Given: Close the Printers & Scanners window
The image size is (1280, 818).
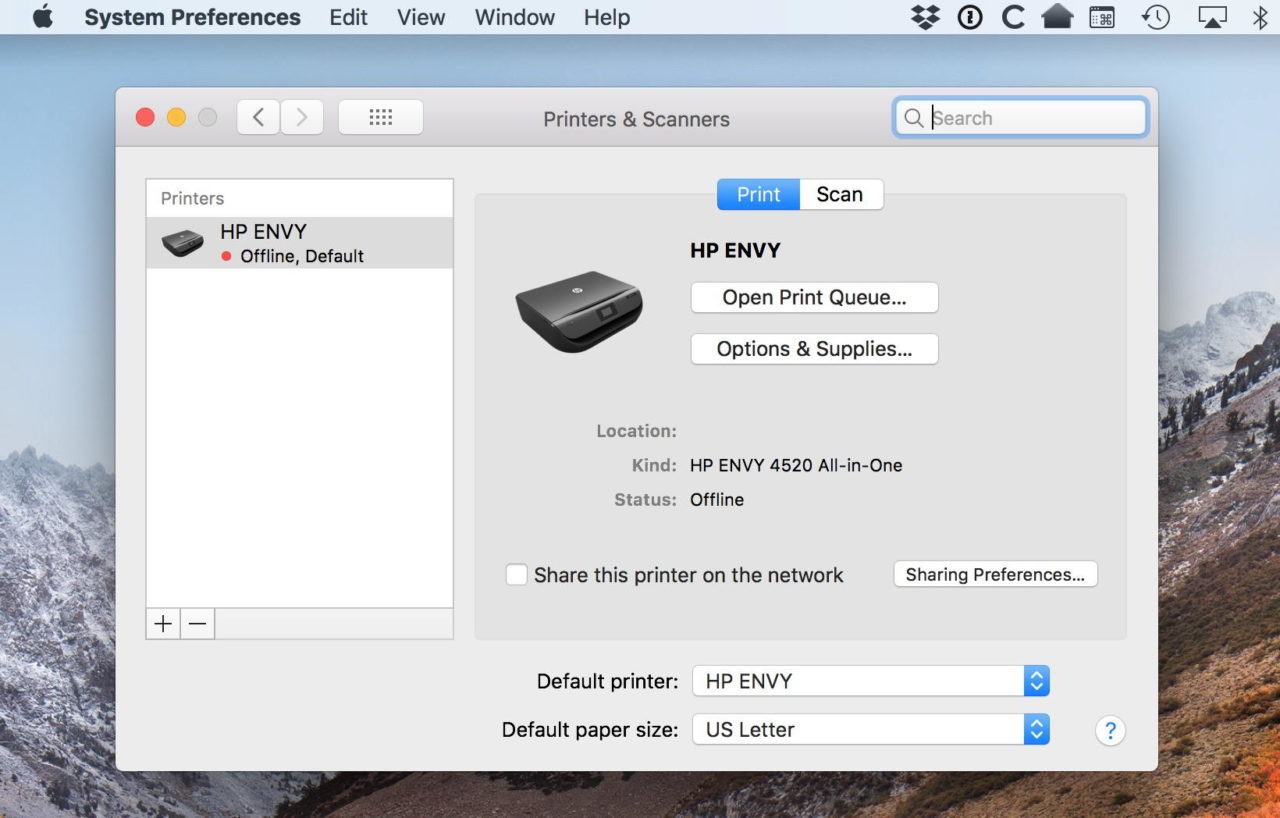Looking at the screenshot, I should point(145,117).
